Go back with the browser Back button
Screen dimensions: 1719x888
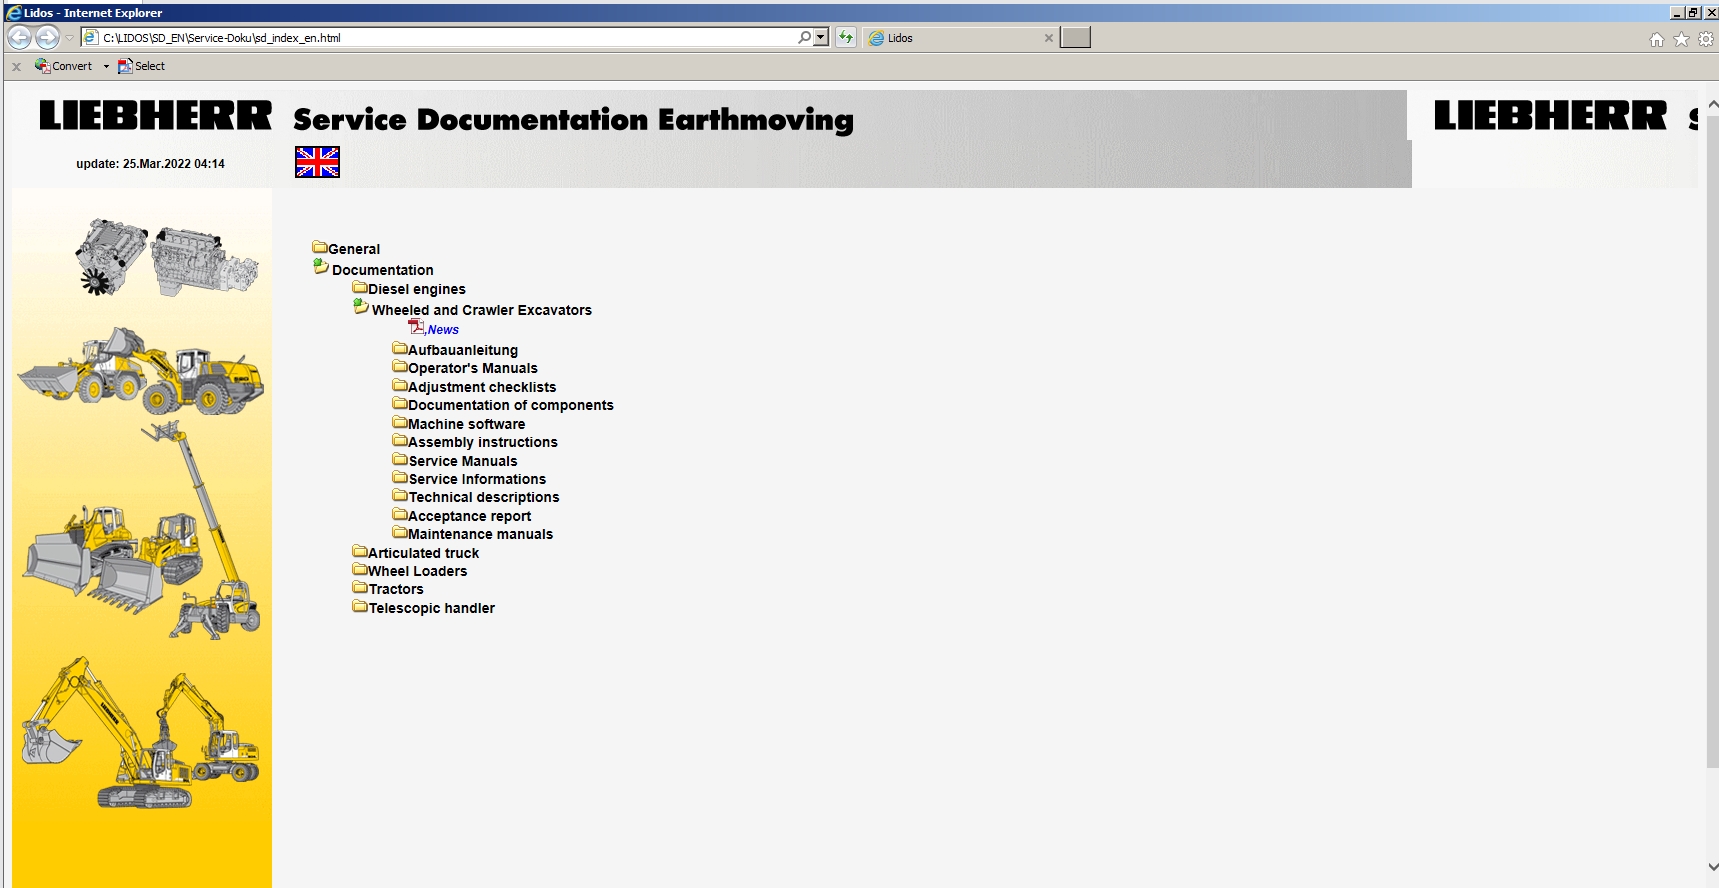pos(20,38)
